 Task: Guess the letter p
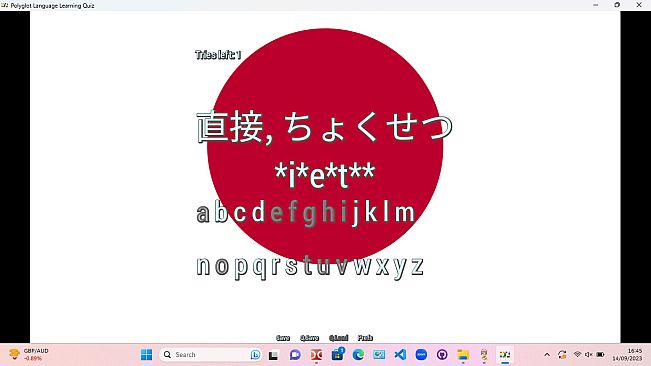[241, 269]
